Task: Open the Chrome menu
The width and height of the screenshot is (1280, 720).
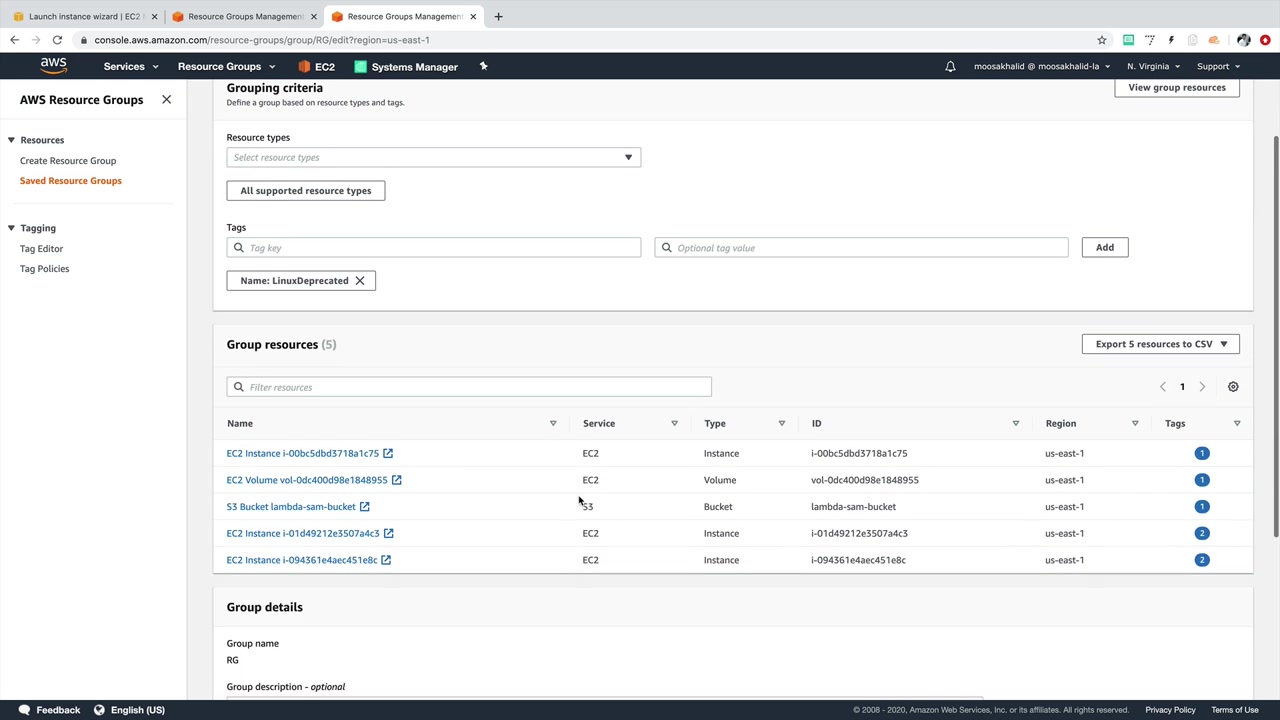Action: coord(1266,40)
